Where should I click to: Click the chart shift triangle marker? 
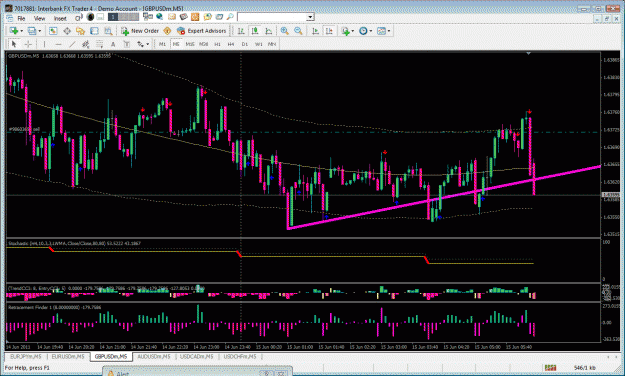coord(529,53)
